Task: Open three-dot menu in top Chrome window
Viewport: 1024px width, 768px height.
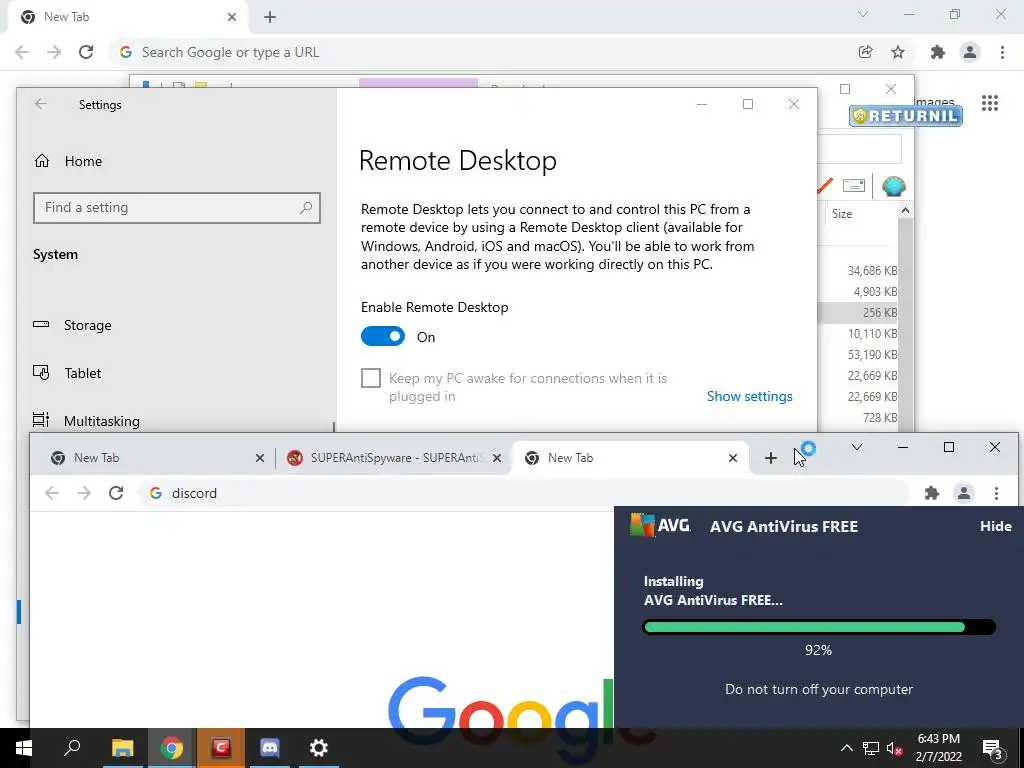Action: (x=1002, y=52)
